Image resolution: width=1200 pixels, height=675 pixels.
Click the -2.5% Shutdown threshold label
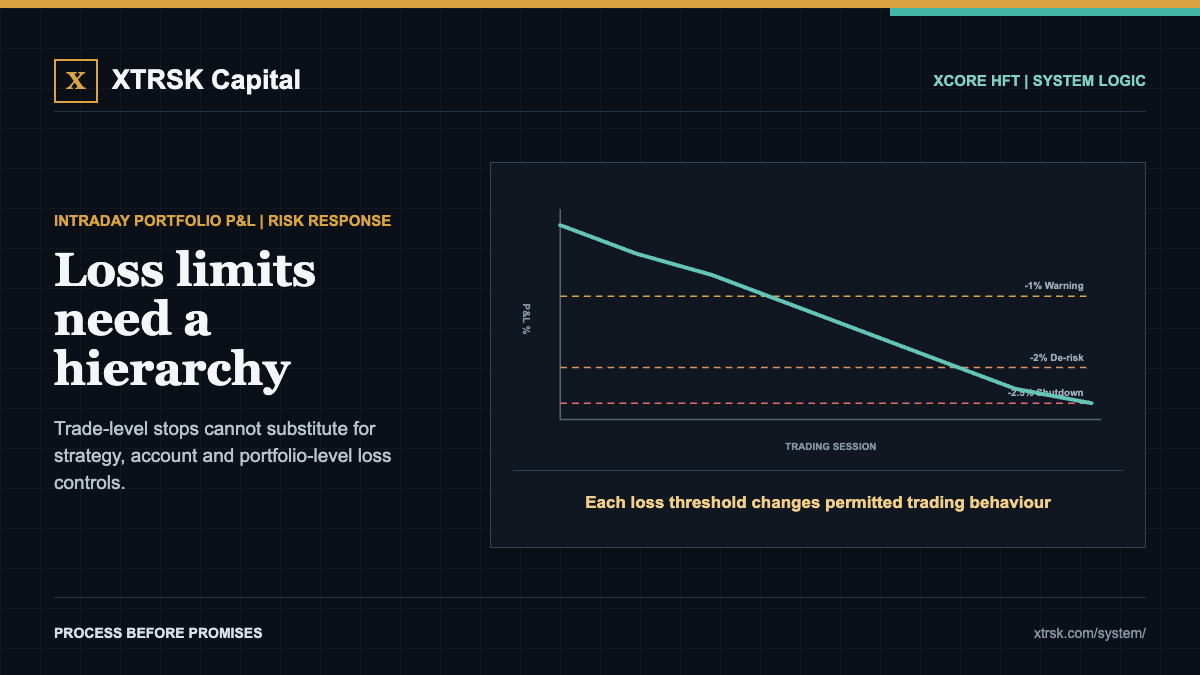tap(1046, 393)
